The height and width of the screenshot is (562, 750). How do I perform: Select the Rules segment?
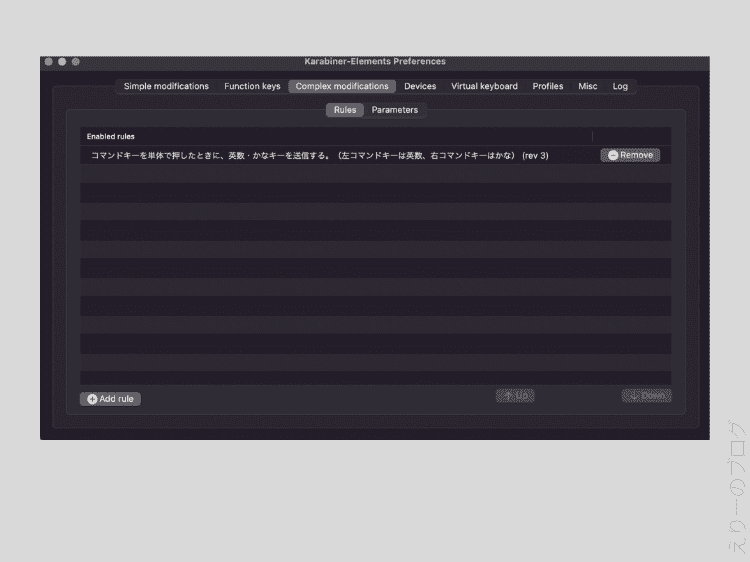click(x=345, y=110)
